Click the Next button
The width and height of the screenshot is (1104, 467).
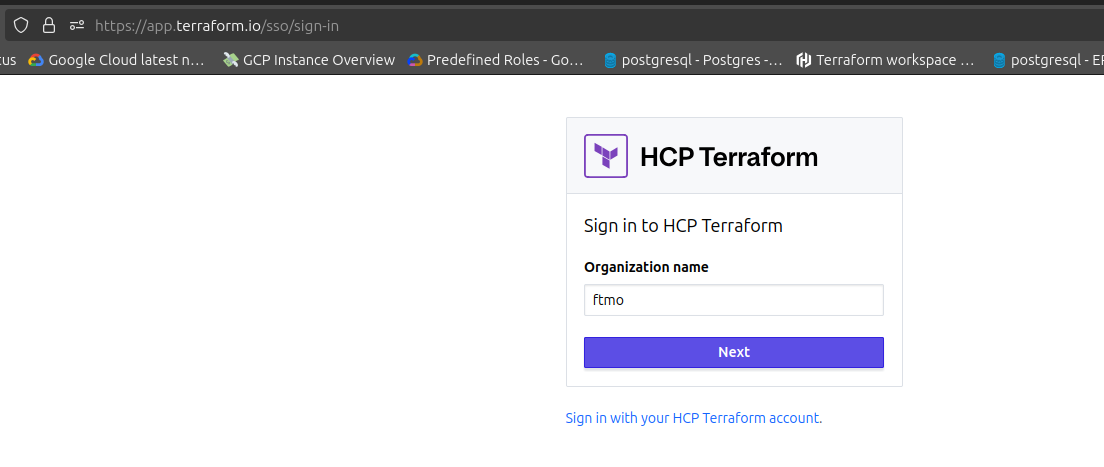[733, 352]
